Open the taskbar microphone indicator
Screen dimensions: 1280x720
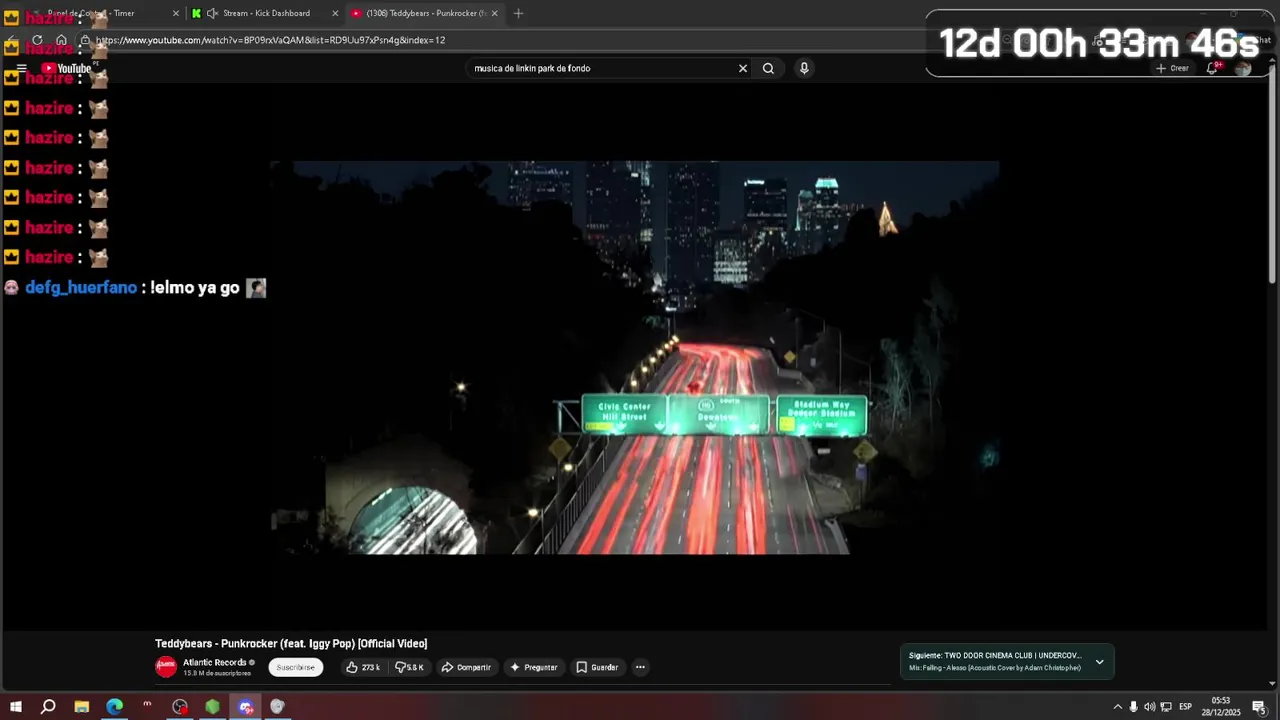coord(1133,707)
